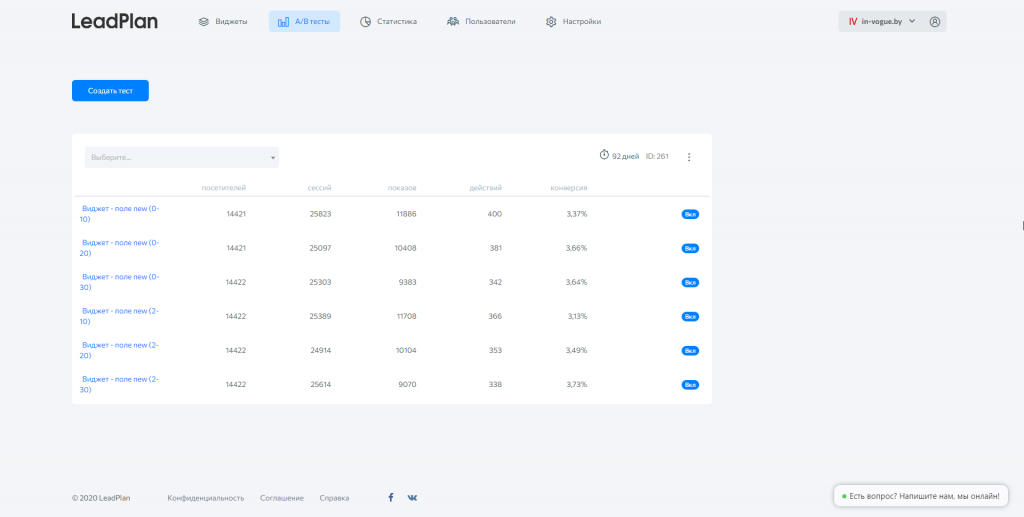Go to the Пользователи section
Image resolution: width=1024 pixels, height=517 pixels.
(481, 21)
